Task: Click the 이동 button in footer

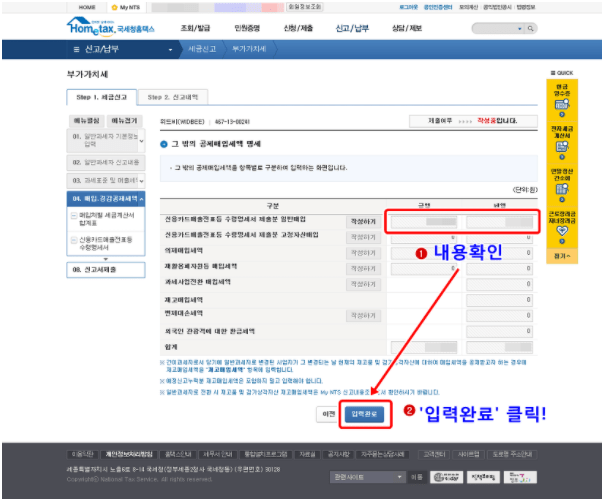Action: coord(417,478)
